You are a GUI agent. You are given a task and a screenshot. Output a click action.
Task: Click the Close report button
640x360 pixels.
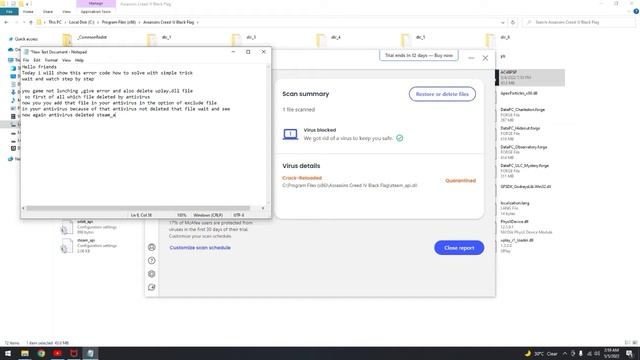[459, 248]
